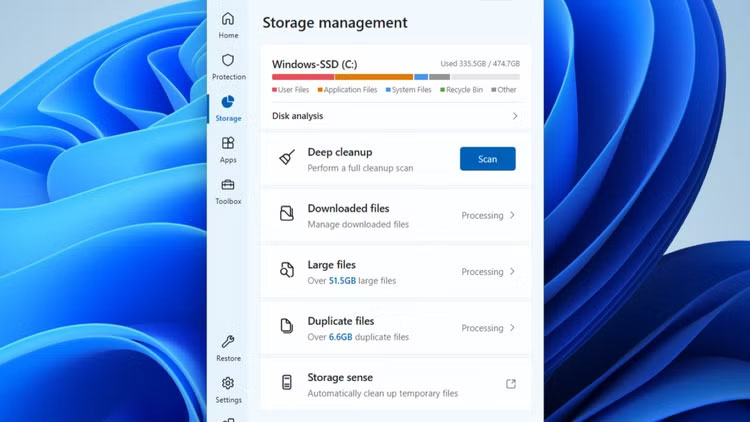The image size is (750, 422).
Task: Select the Apps label in sidebar
Action: (x=228, y=160)
